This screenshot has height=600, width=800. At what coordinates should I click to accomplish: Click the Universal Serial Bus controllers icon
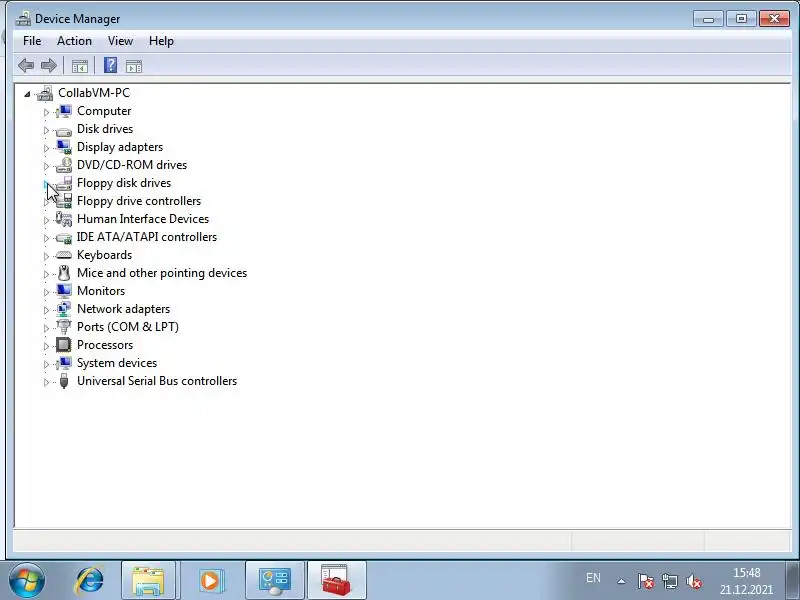pos(64,381)
